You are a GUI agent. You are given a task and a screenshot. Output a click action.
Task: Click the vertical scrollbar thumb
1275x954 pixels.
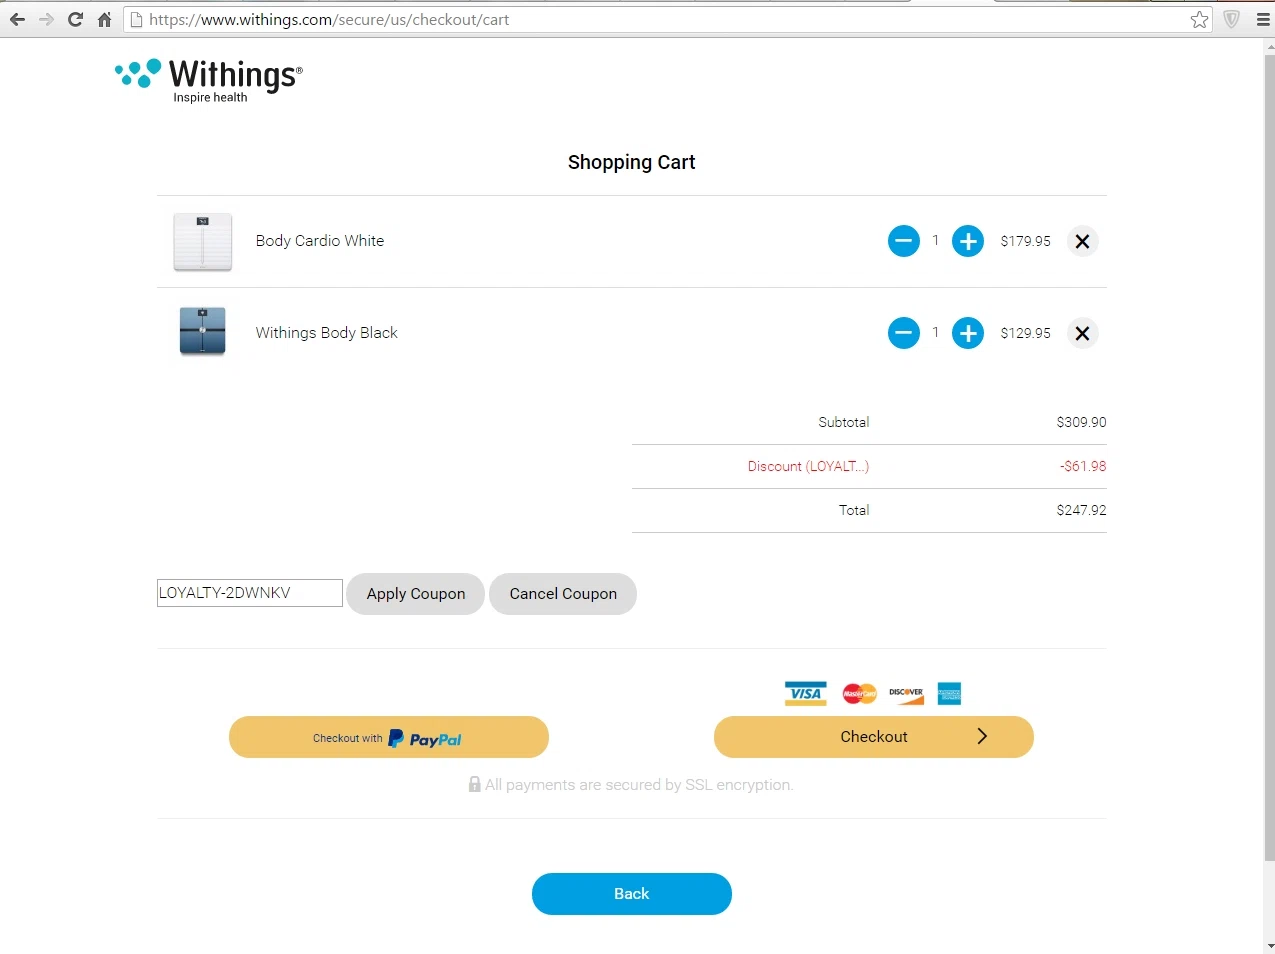[x=1270, y=458]
